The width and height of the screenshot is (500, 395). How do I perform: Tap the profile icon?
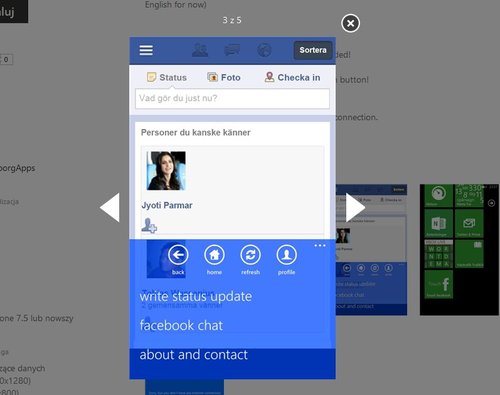click(287, 255)
